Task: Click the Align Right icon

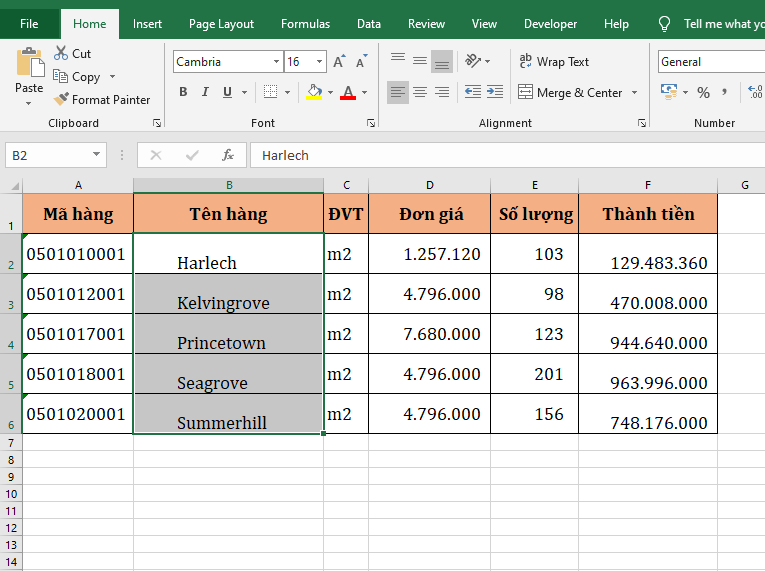Action: point(442,93)
